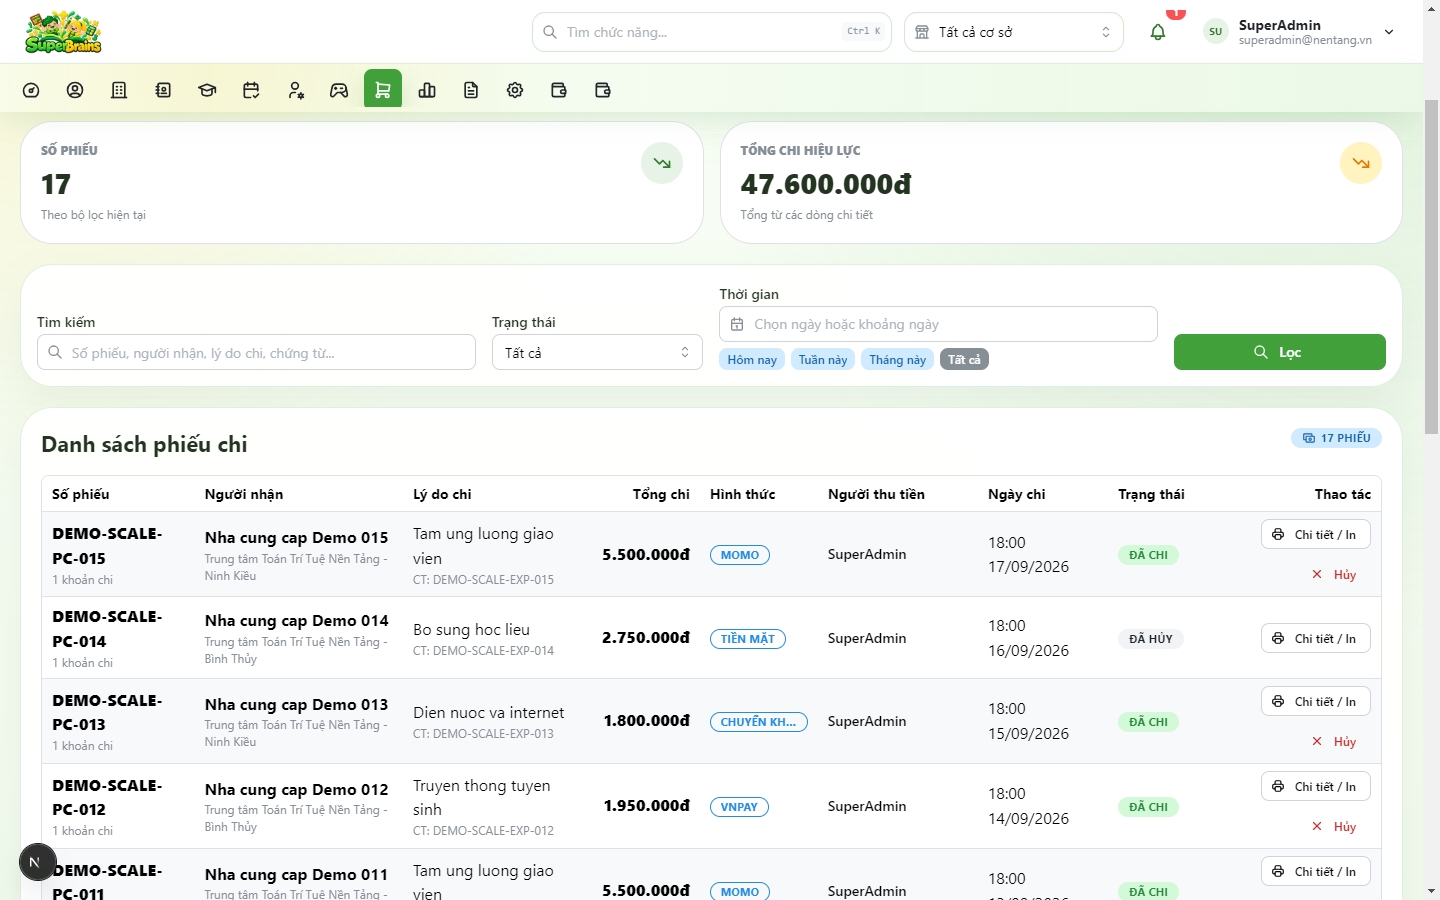
Task: Open the calendar check icon
Action: (x=251, y=90)
